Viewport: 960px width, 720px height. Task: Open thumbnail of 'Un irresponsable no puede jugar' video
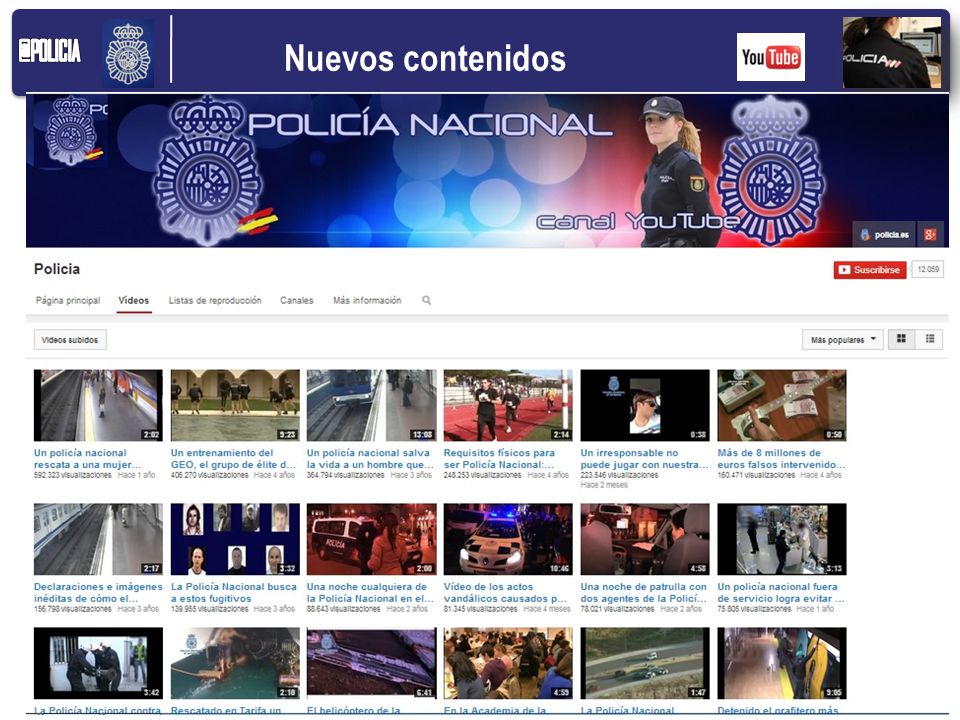(645, 405)
